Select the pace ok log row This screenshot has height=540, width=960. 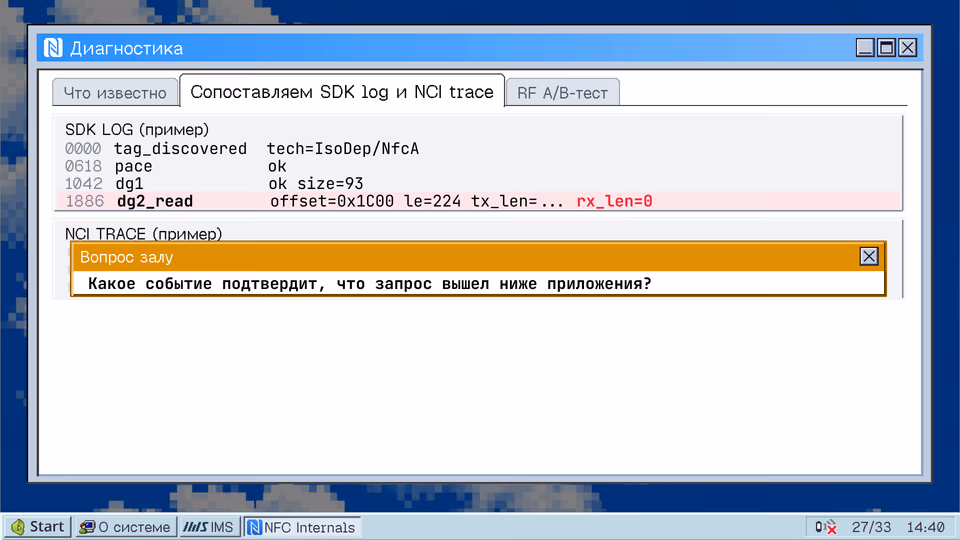(x=478, y=166)
